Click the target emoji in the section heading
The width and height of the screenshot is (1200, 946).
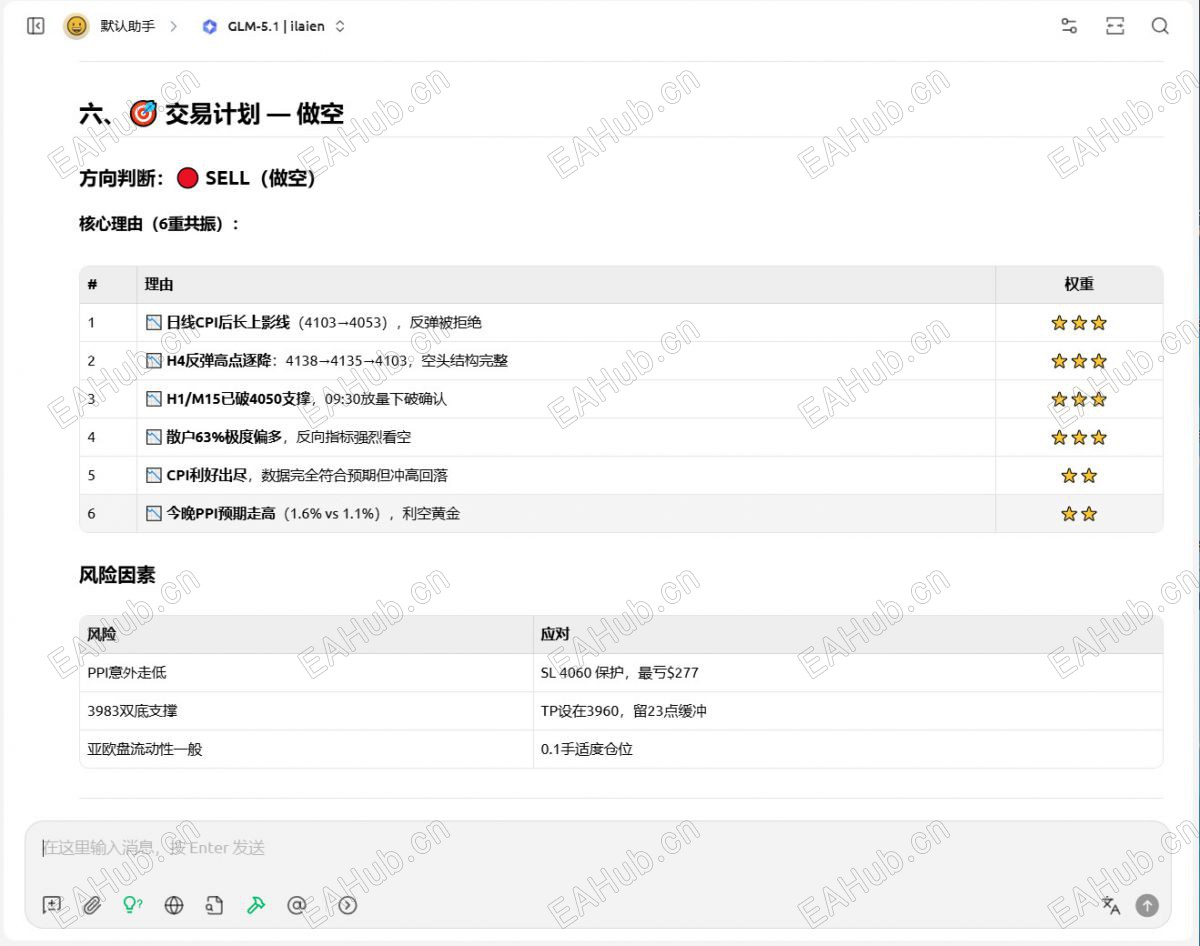(144, 114)
